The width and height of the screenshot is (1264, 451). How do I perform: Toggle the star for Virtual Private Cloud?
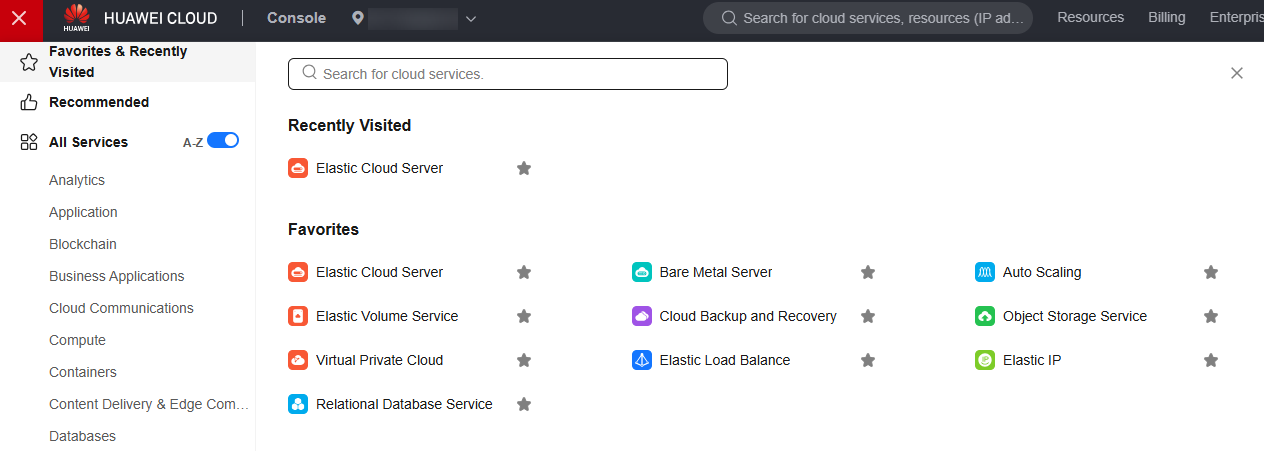tap(524, 360)
